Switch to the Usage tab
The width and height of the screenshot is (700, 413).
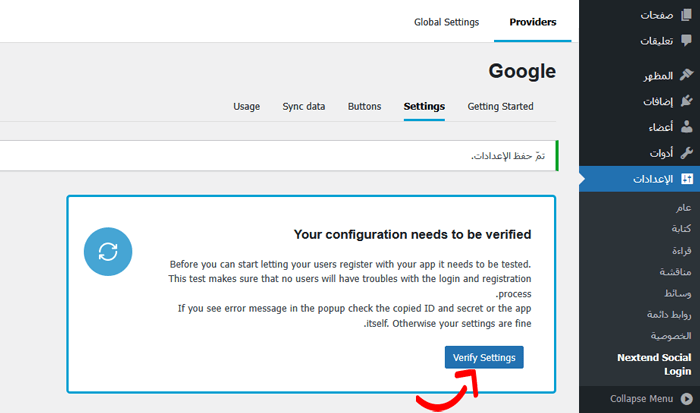pos(246,106)
